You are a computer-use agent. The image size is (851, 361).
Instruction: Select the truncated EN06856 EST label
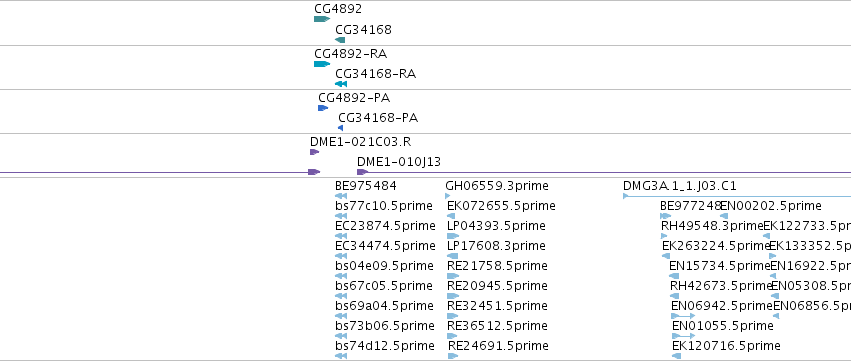(812, 306)
